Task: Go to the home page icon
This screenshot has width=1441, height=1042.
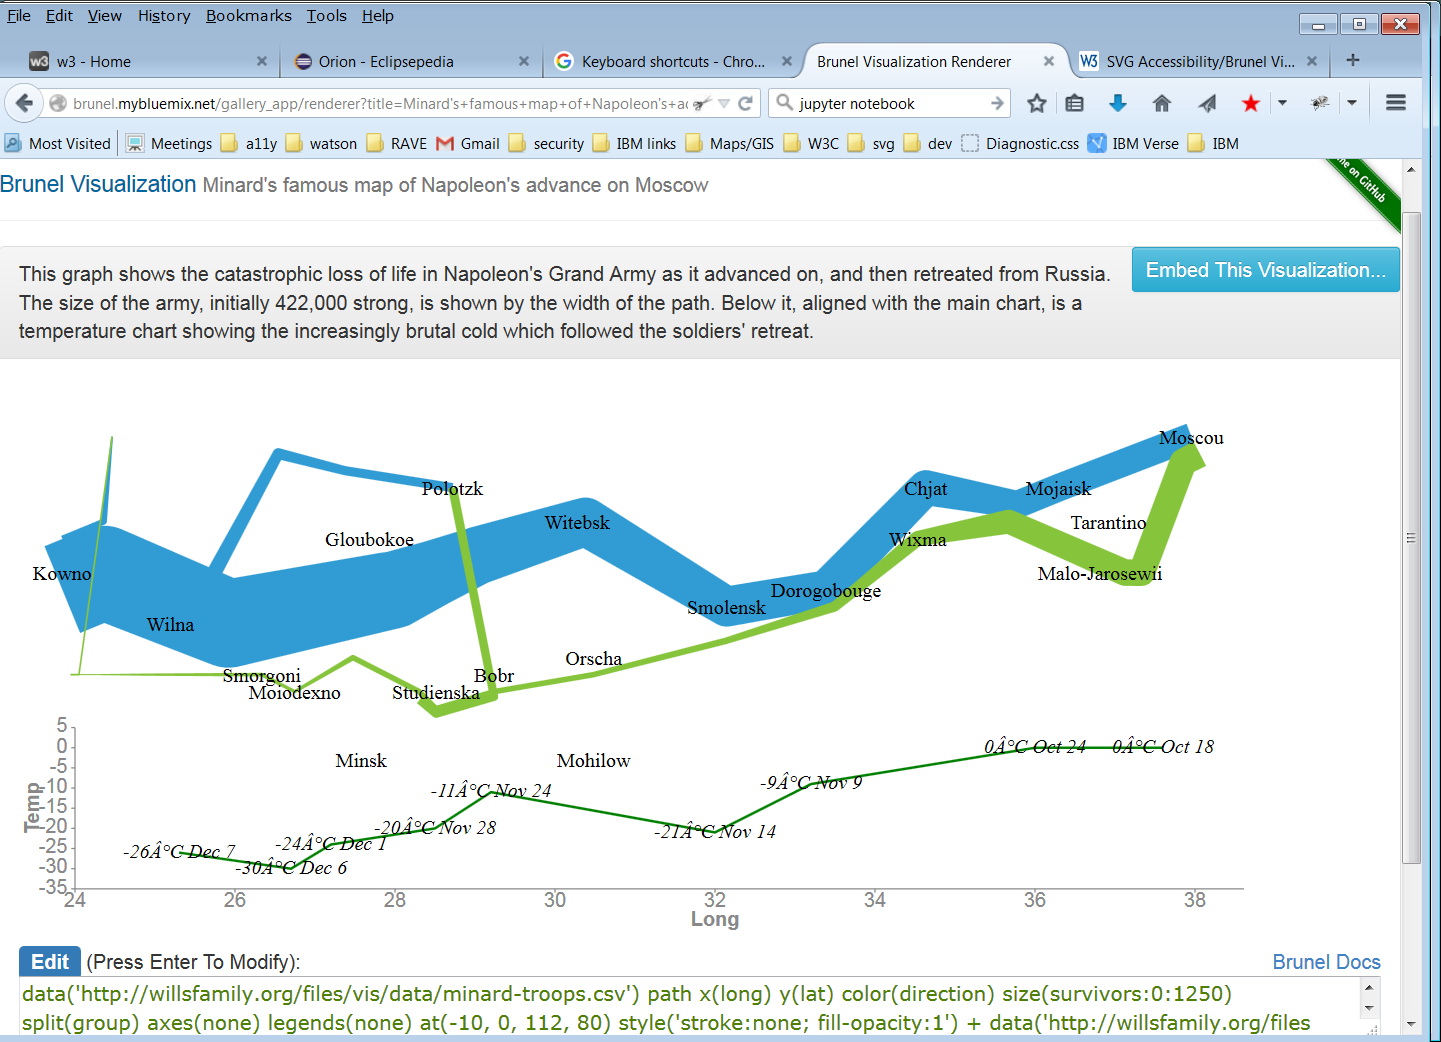Action: click(1161, 103)
